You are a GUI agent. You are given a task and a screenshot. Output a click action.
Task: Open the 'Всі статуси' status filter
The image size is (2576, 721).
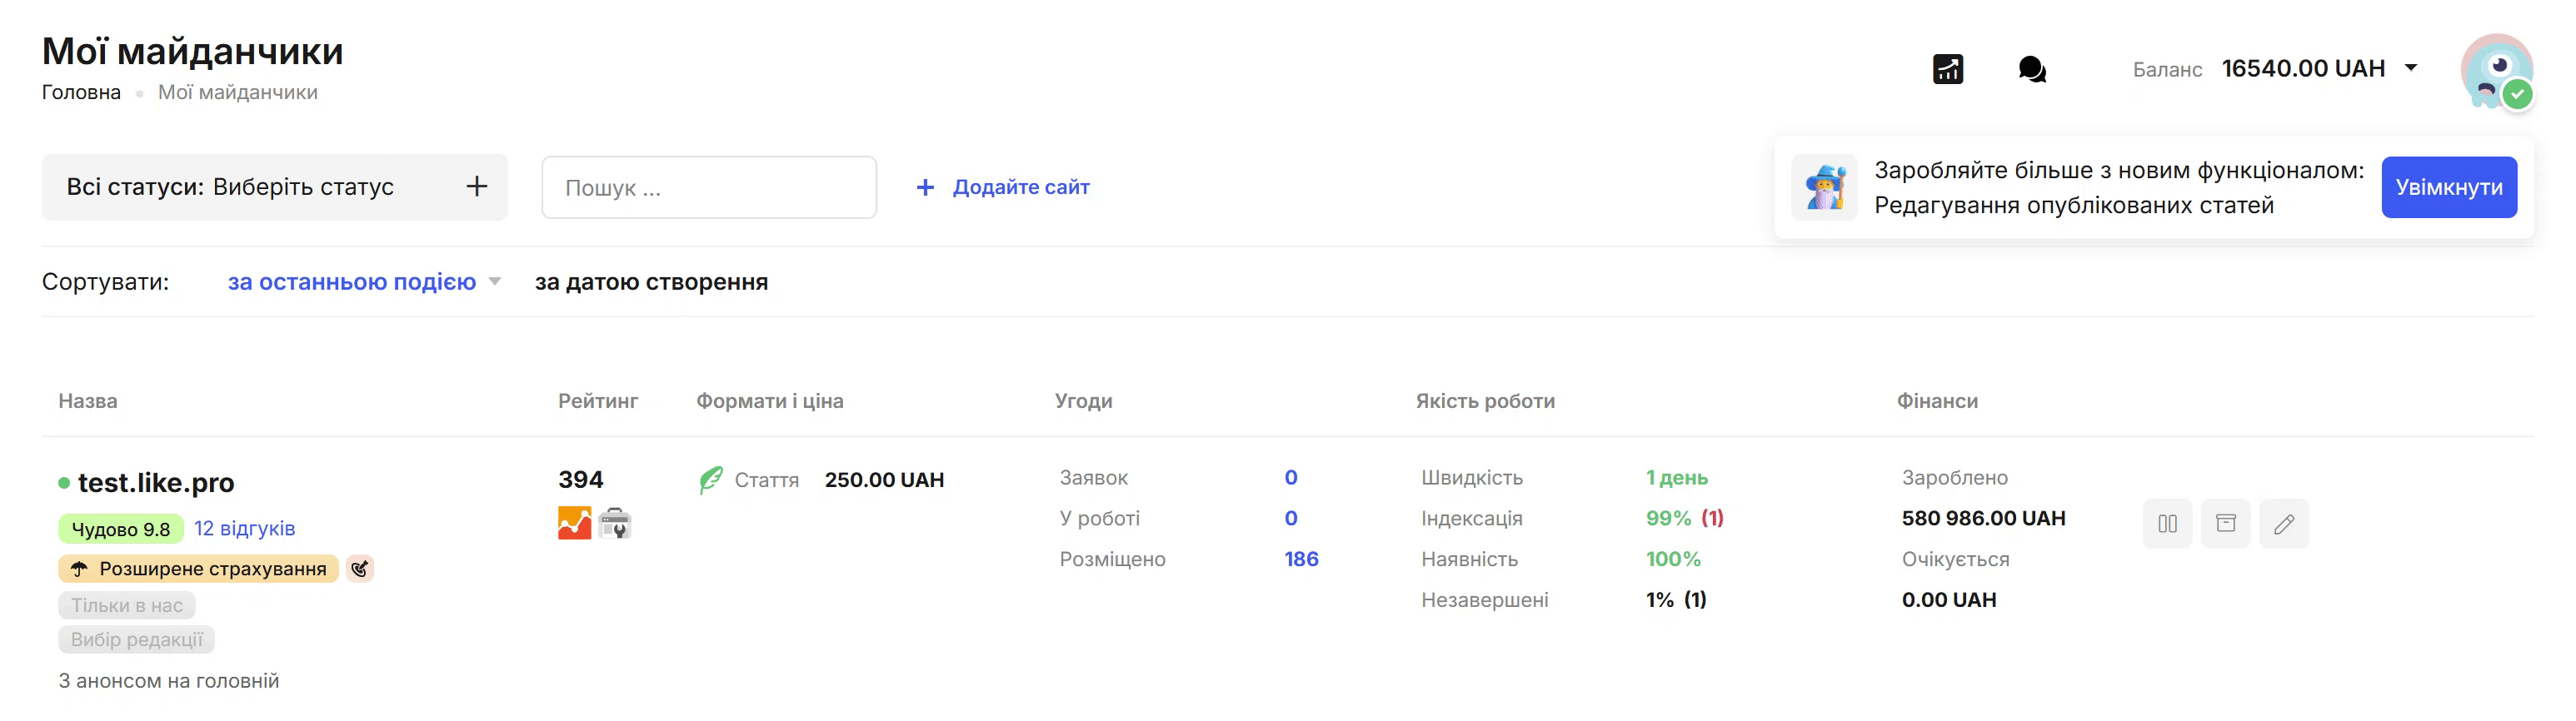[274, 188]
